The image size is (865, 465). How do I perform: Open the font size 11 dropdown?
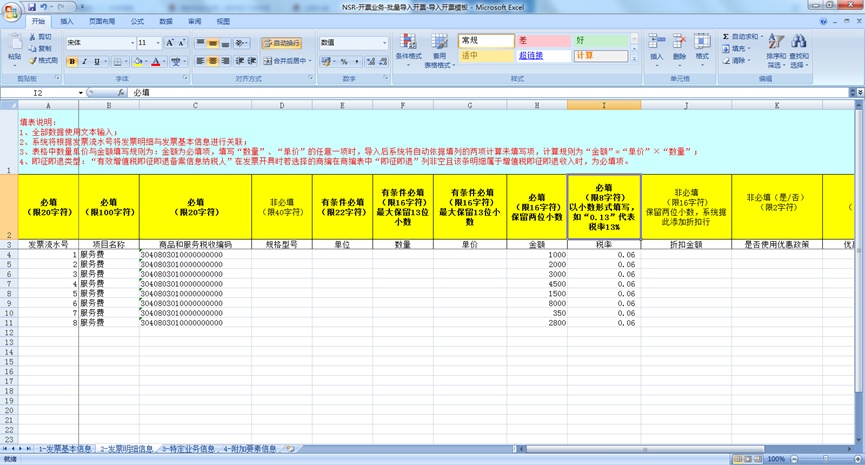point(158,42)
